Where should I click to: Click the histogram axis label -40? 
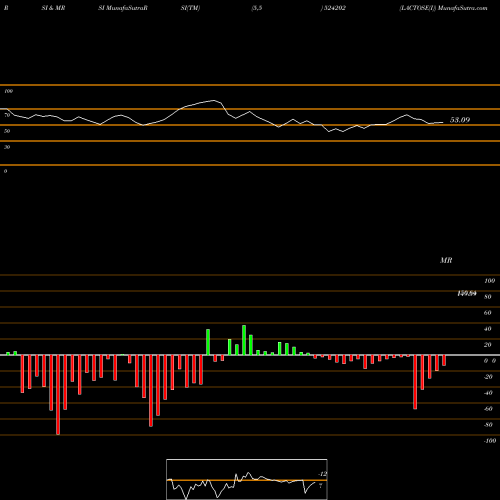click(x=488, y=393)
